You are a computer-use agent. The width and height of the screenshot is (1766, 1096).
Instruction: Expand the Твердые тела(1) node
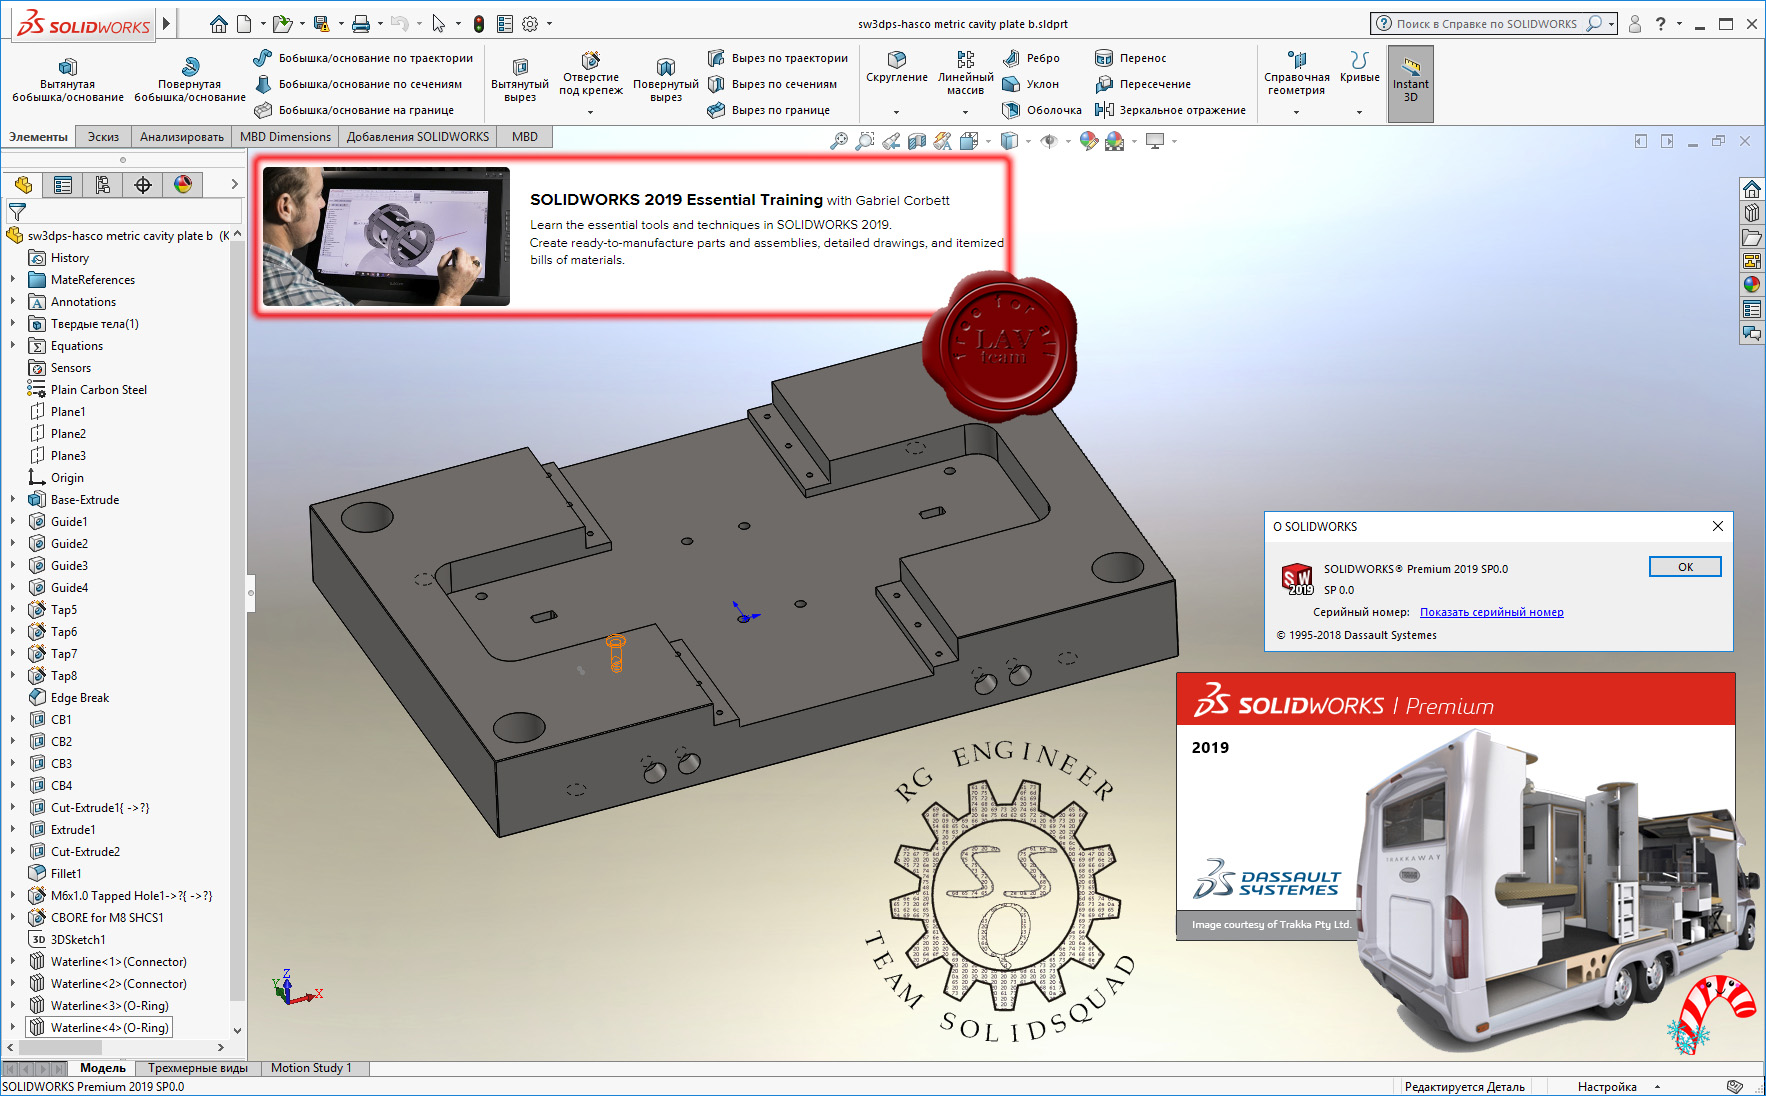pyautogui.click(x=13, y=323)
